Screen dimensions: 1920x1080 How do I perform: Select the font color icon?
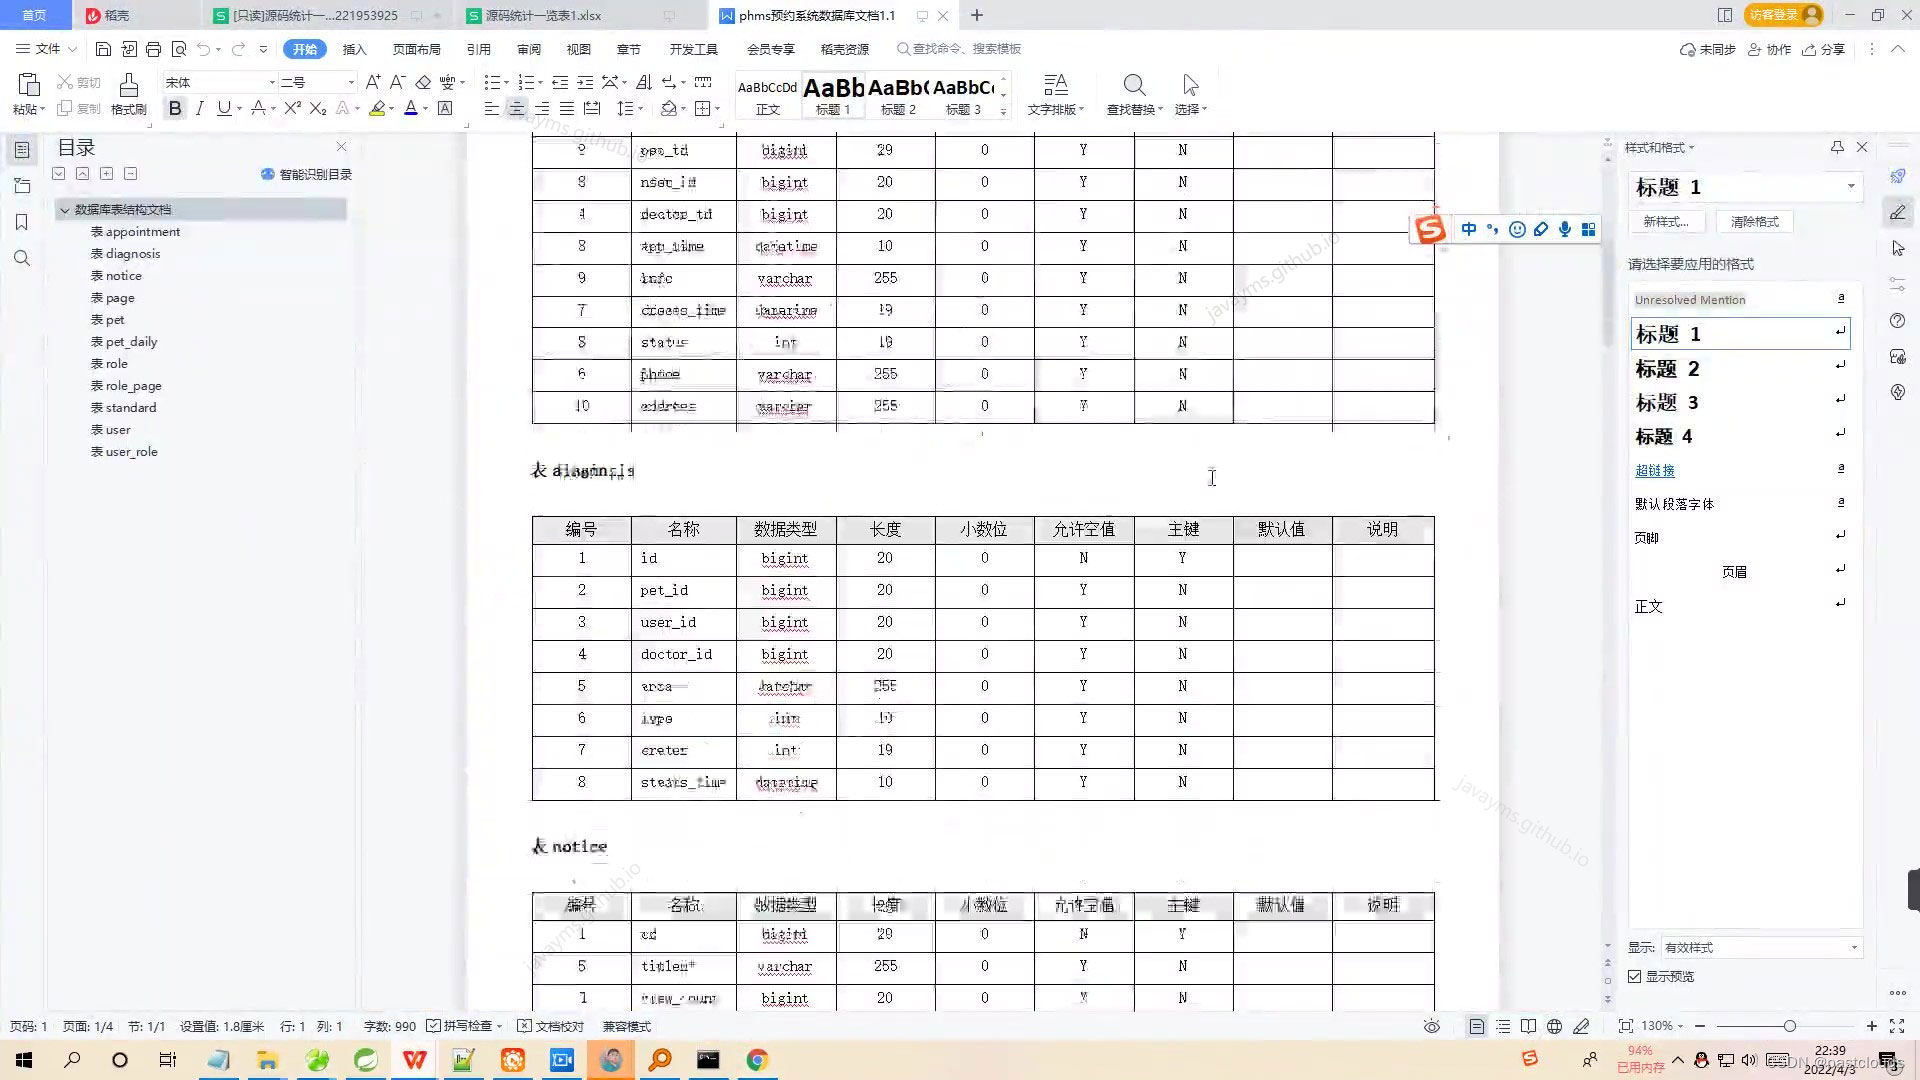coord(410,108)
